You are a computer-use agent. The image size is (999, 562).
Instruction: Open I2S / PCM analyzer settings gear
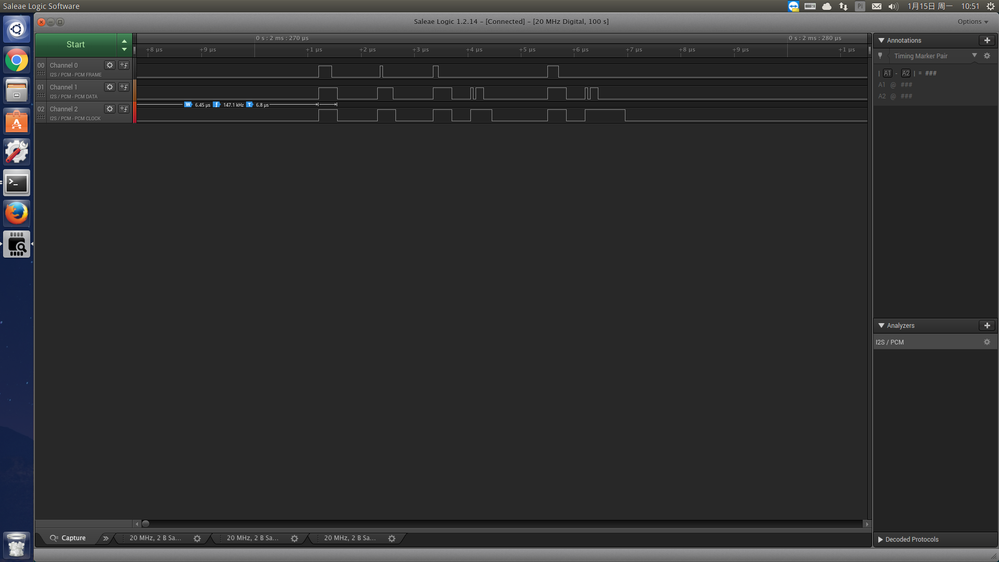click(987, 342)
